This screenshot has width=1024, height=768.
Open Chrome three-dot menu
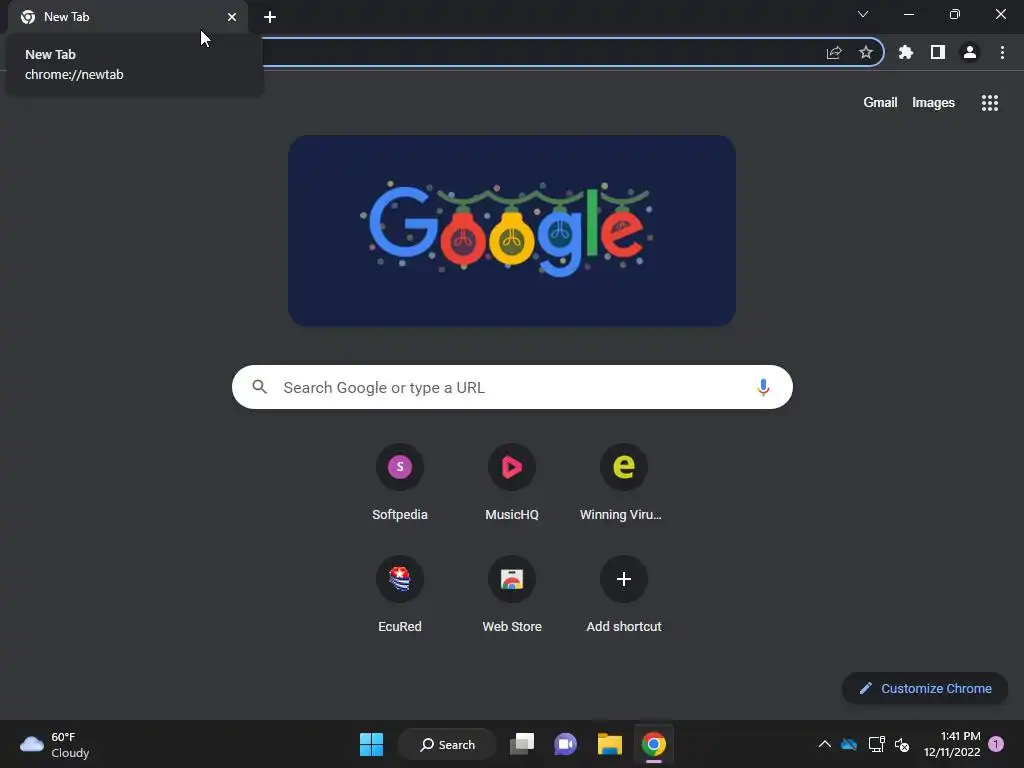click(x=1002, y=52)
